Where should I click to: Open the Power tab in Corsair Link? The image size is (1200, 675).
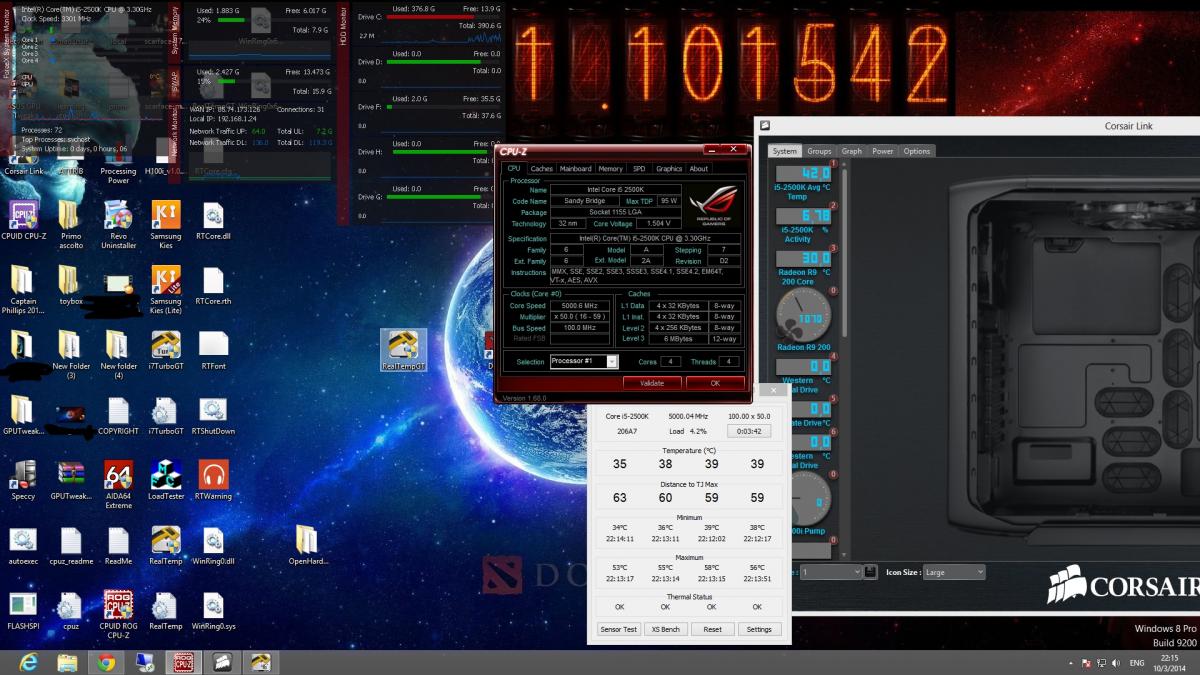(x=883, y=151)
